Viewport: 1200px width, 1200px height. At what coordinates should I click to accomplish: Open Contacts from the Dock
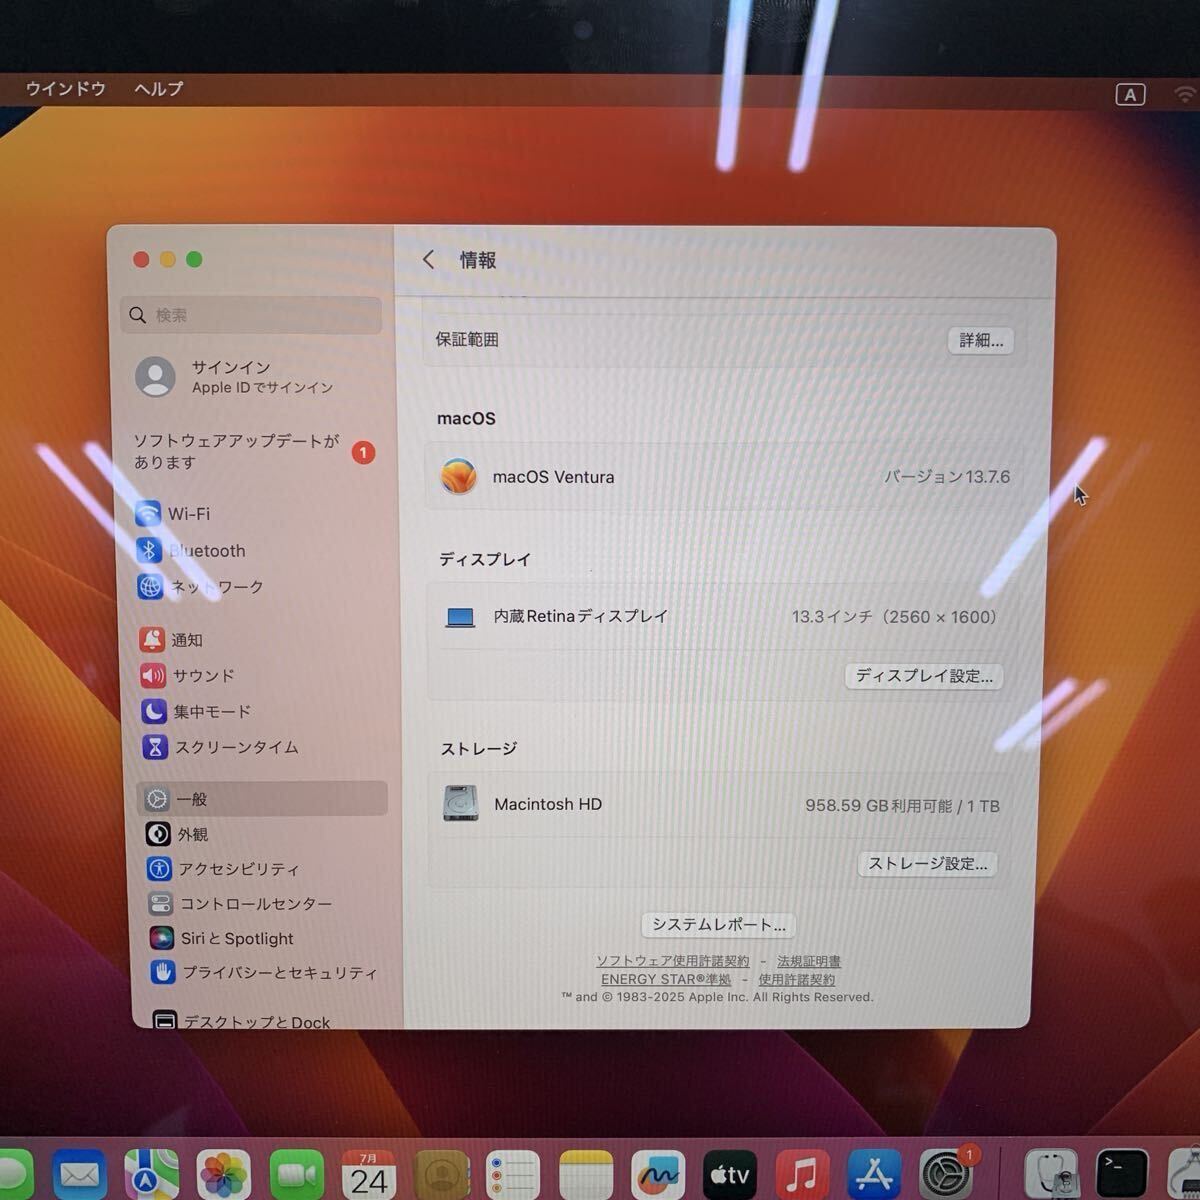tap(441, 1176)
